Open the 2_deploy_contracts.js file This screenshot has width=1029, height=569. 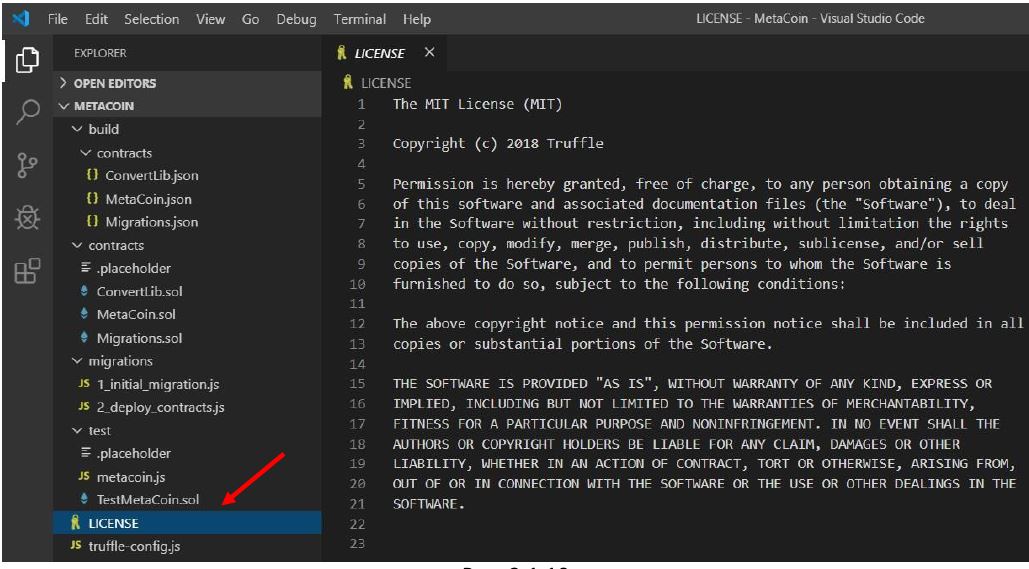(159, 407)
